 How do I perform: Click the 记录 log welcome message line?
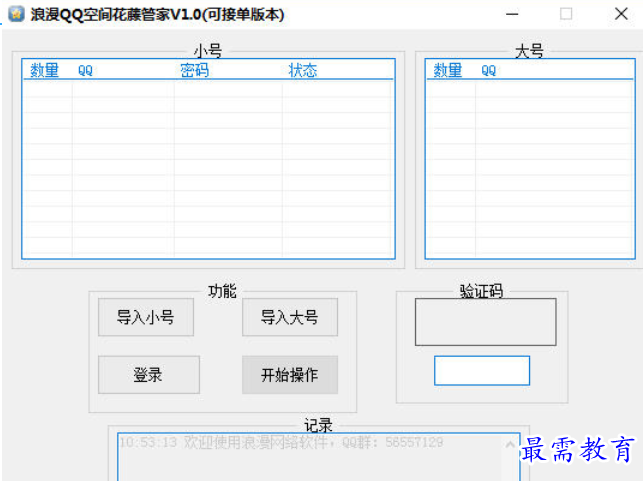(x=281, y=442)
